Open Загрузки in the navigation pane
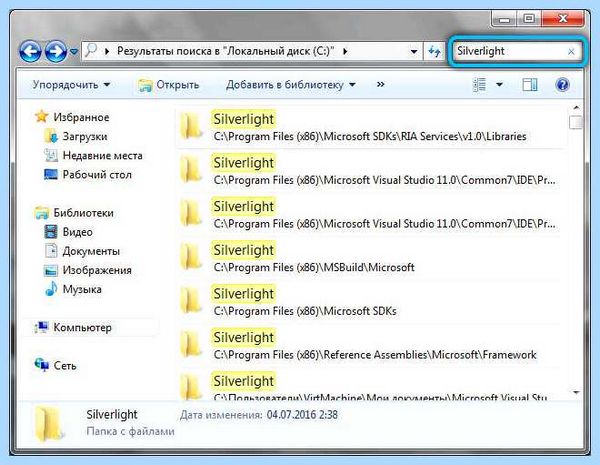 [x=85, y=136]
